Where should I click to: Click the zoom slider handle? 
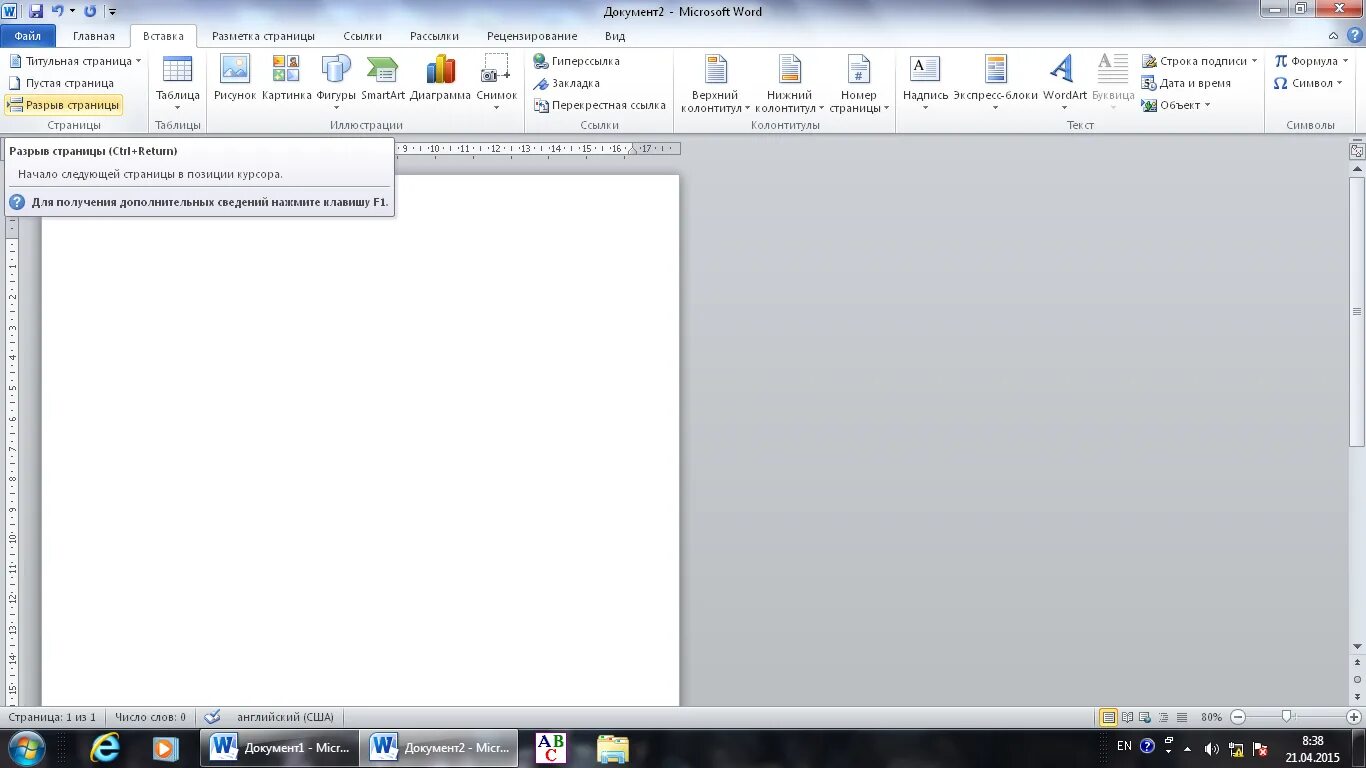(x=1287, y=716)
